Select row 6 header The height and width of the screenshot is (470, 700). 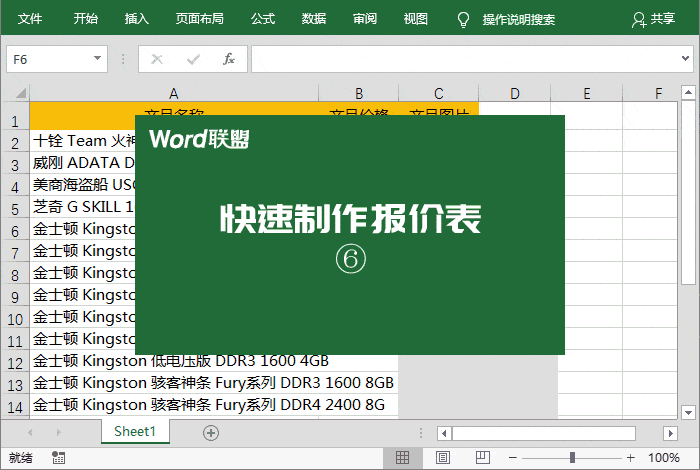pyautogui.click(x=15, y=231)
